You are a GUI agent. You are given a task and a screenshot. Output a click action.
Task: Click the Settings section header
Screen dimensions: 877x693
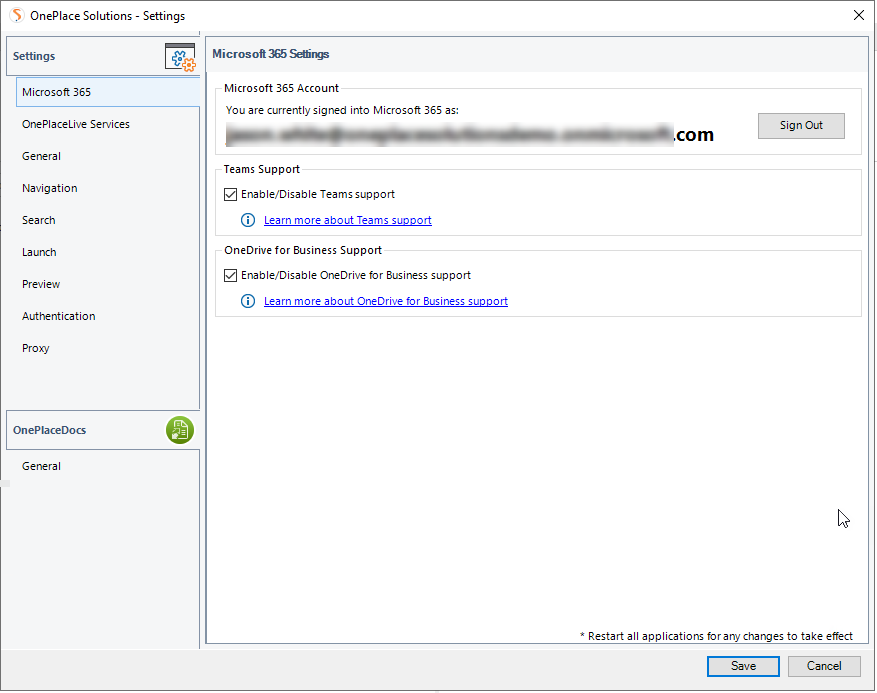tap(102, 56)
